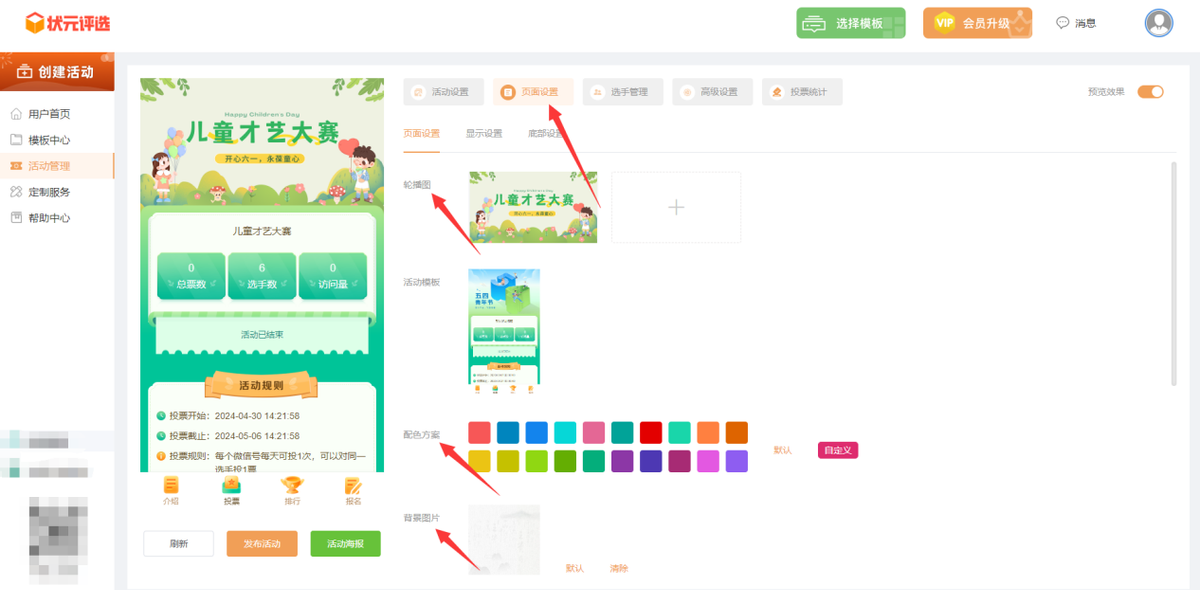Click the green 活动海报 button

point(345,544)
